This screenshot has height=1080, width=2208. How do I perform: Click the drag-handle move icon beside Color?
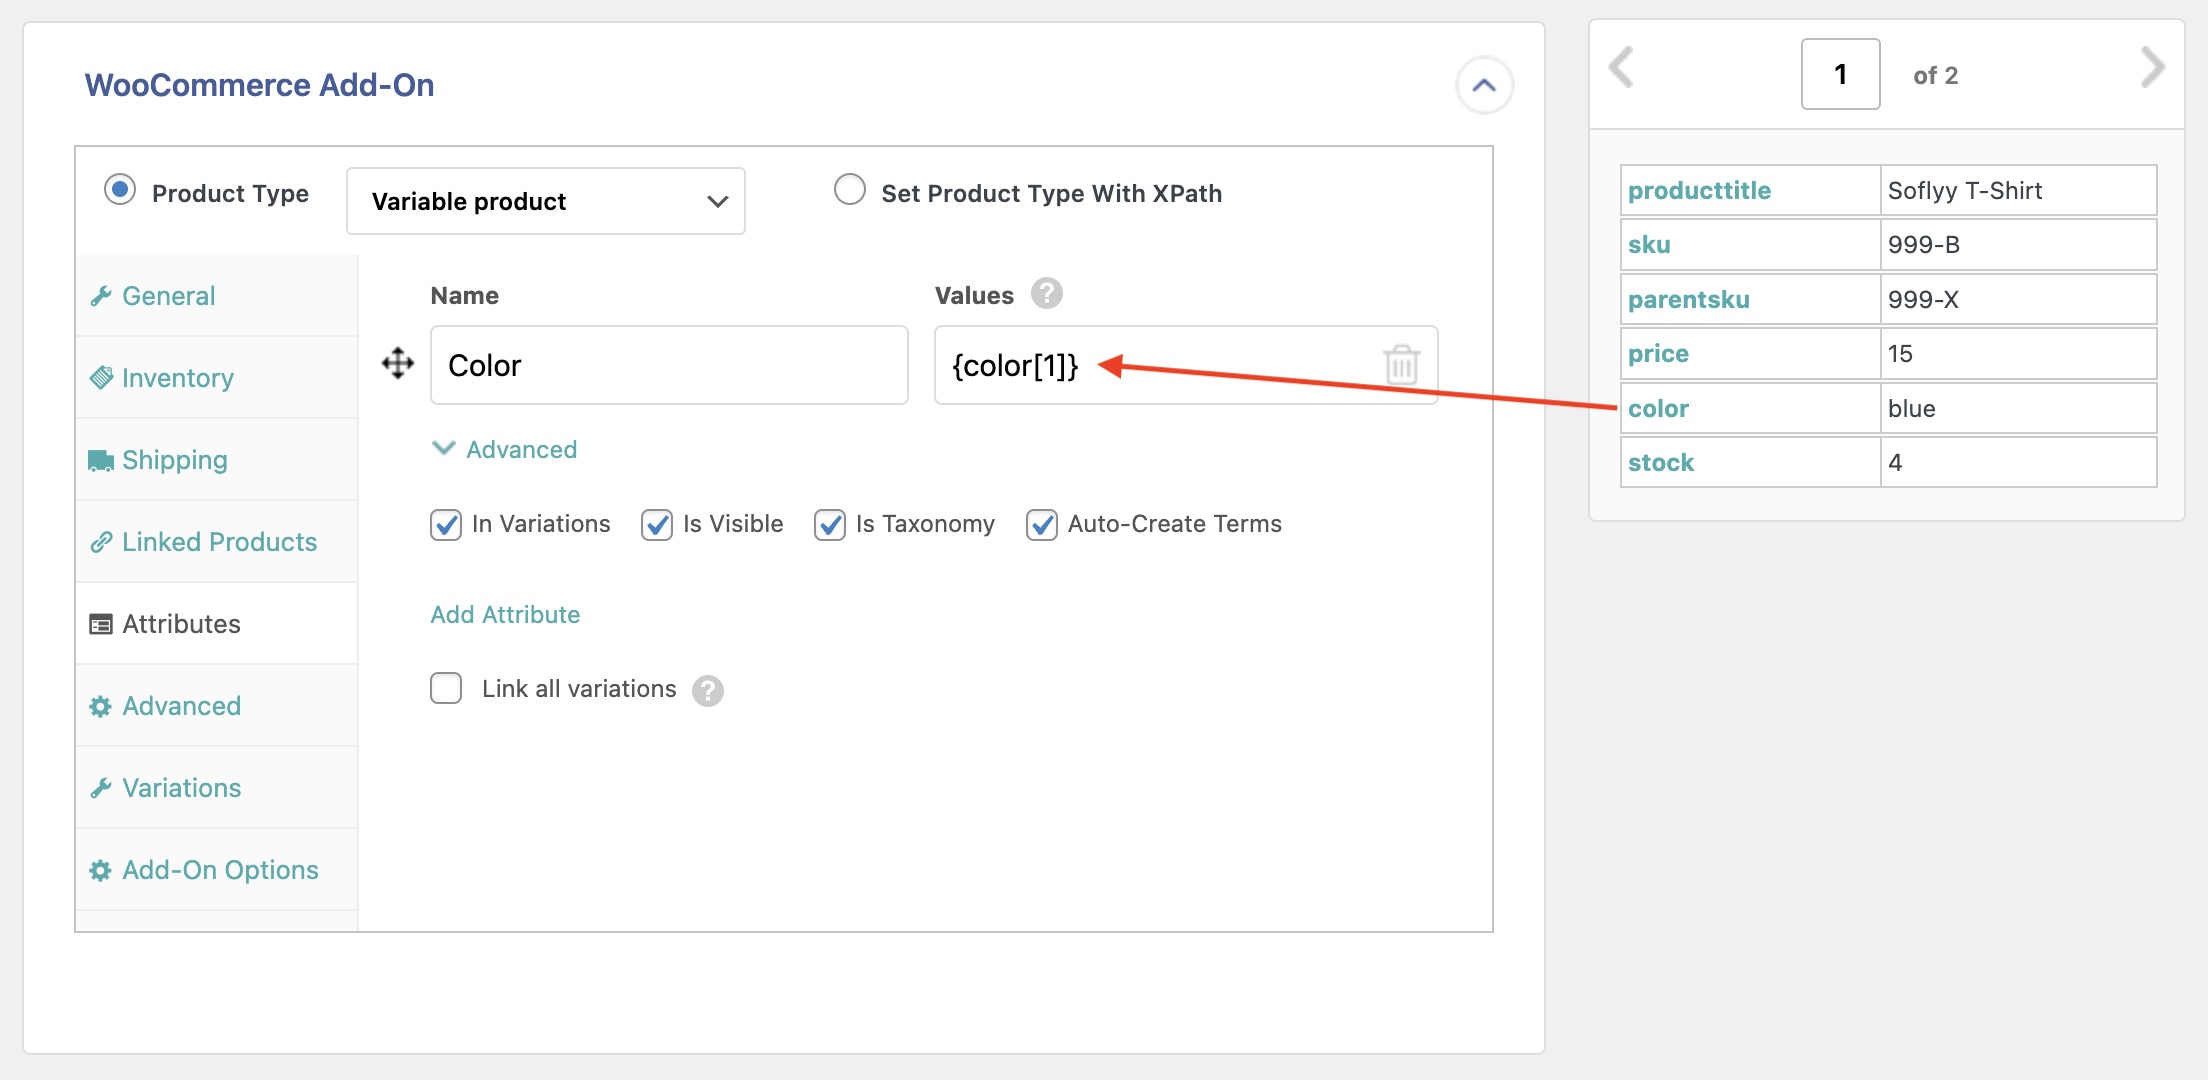click(398, 364)
